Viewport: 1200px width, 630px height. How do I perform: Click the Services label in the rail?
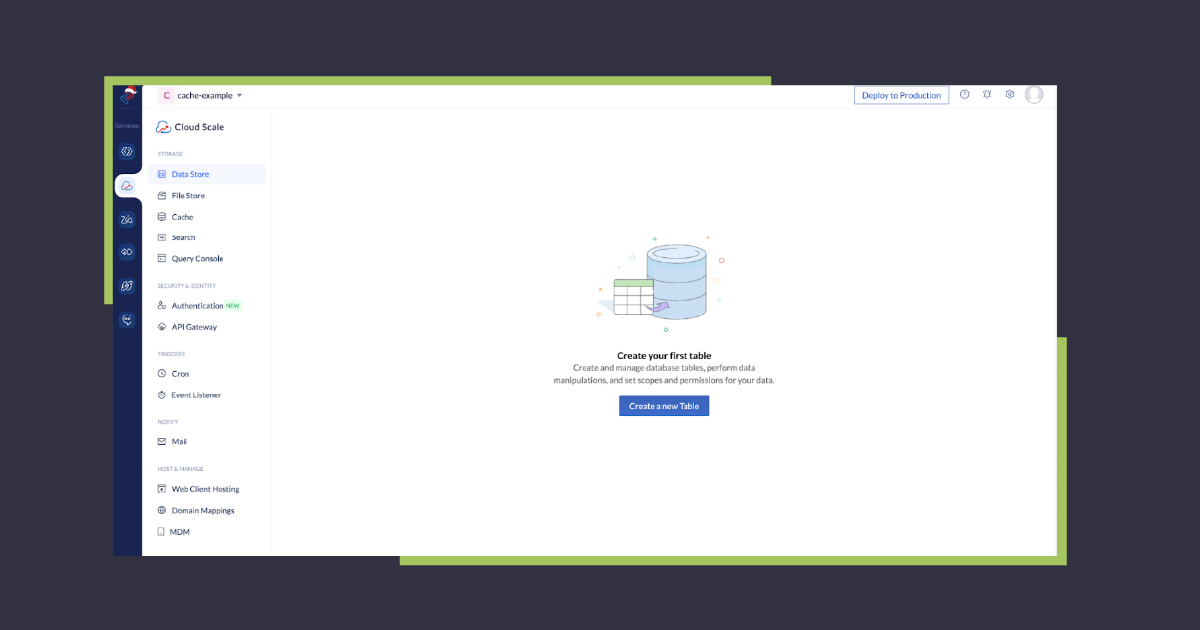tap(127, 125)
